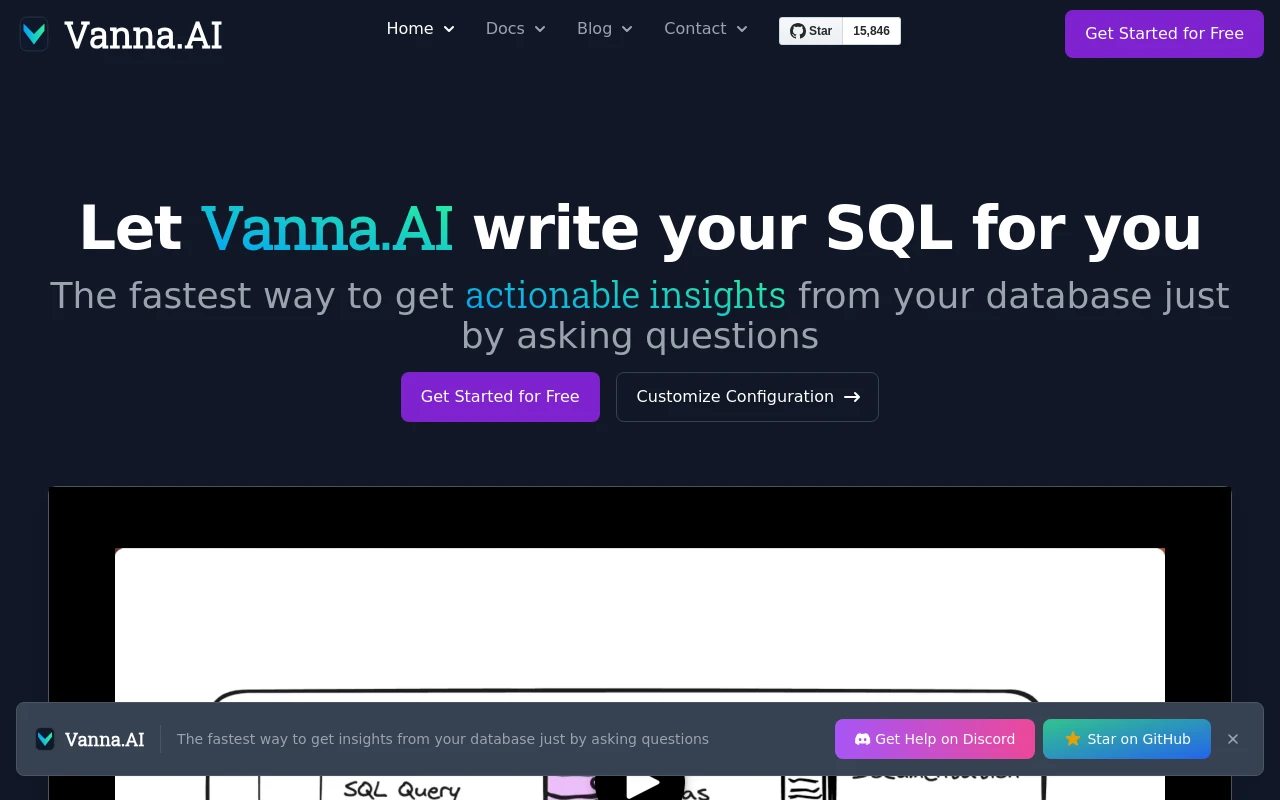Select the checkmark logo next to Vanna.AI wordmark

(x=34, y=34)
